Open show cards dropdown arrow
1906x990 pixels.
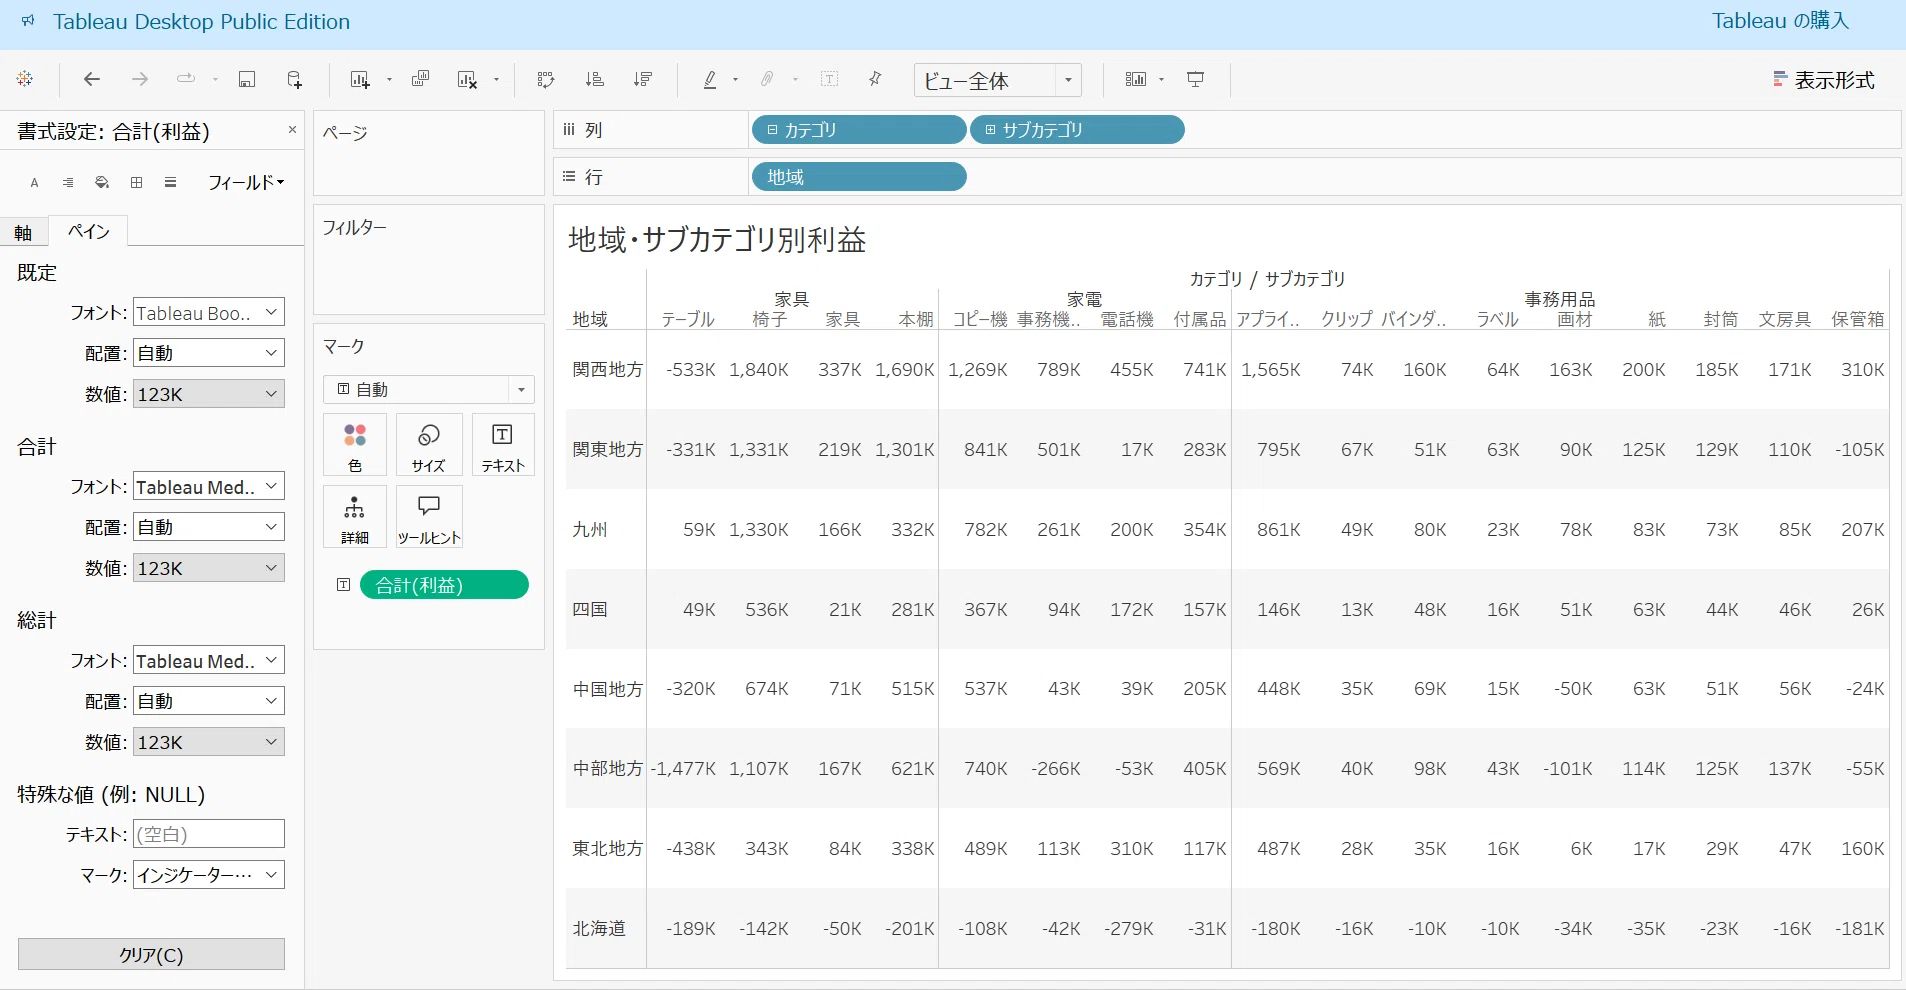(1161, 80)
